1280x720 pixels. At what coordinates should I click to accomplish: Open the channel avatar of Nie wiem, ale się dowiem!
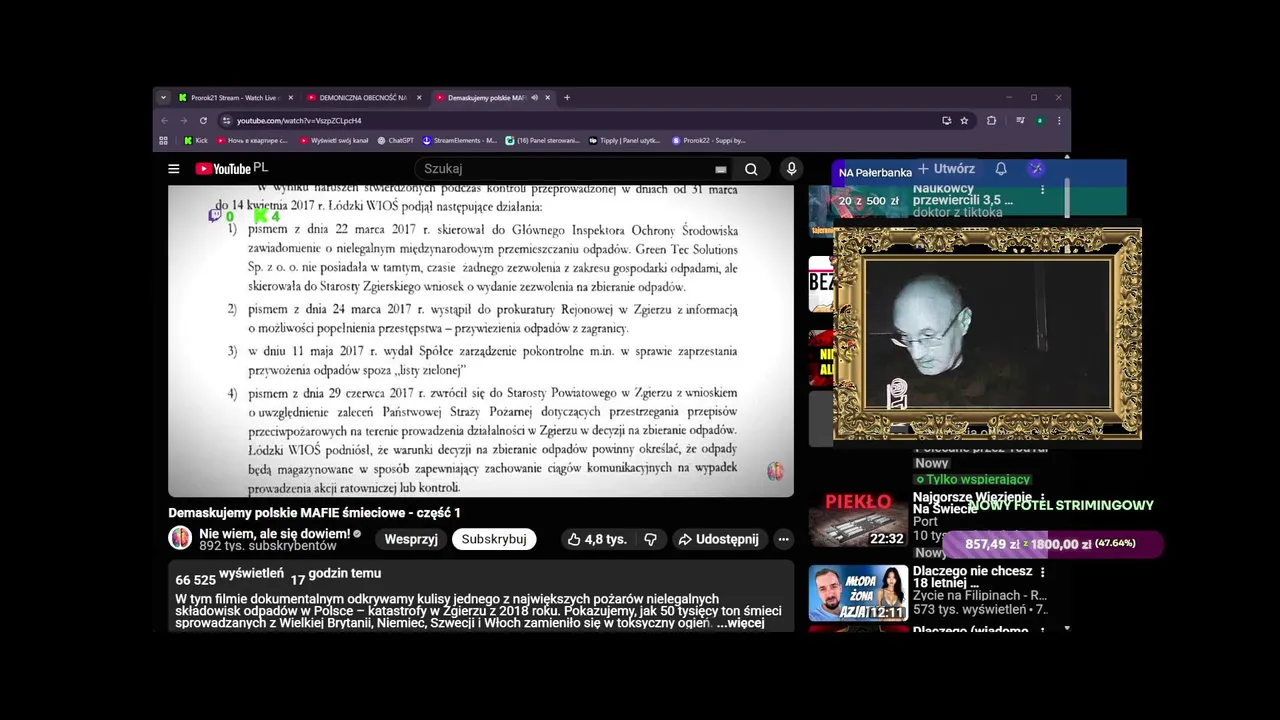tap(180, 538)
